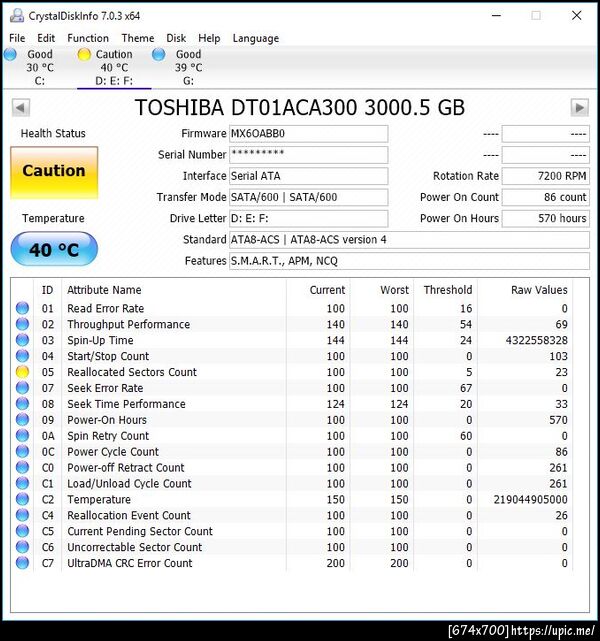Click the Firmware field MX6OABB0
Viewport: 600px width, 641px height.
pyautogui.click(x=309, y=134)
